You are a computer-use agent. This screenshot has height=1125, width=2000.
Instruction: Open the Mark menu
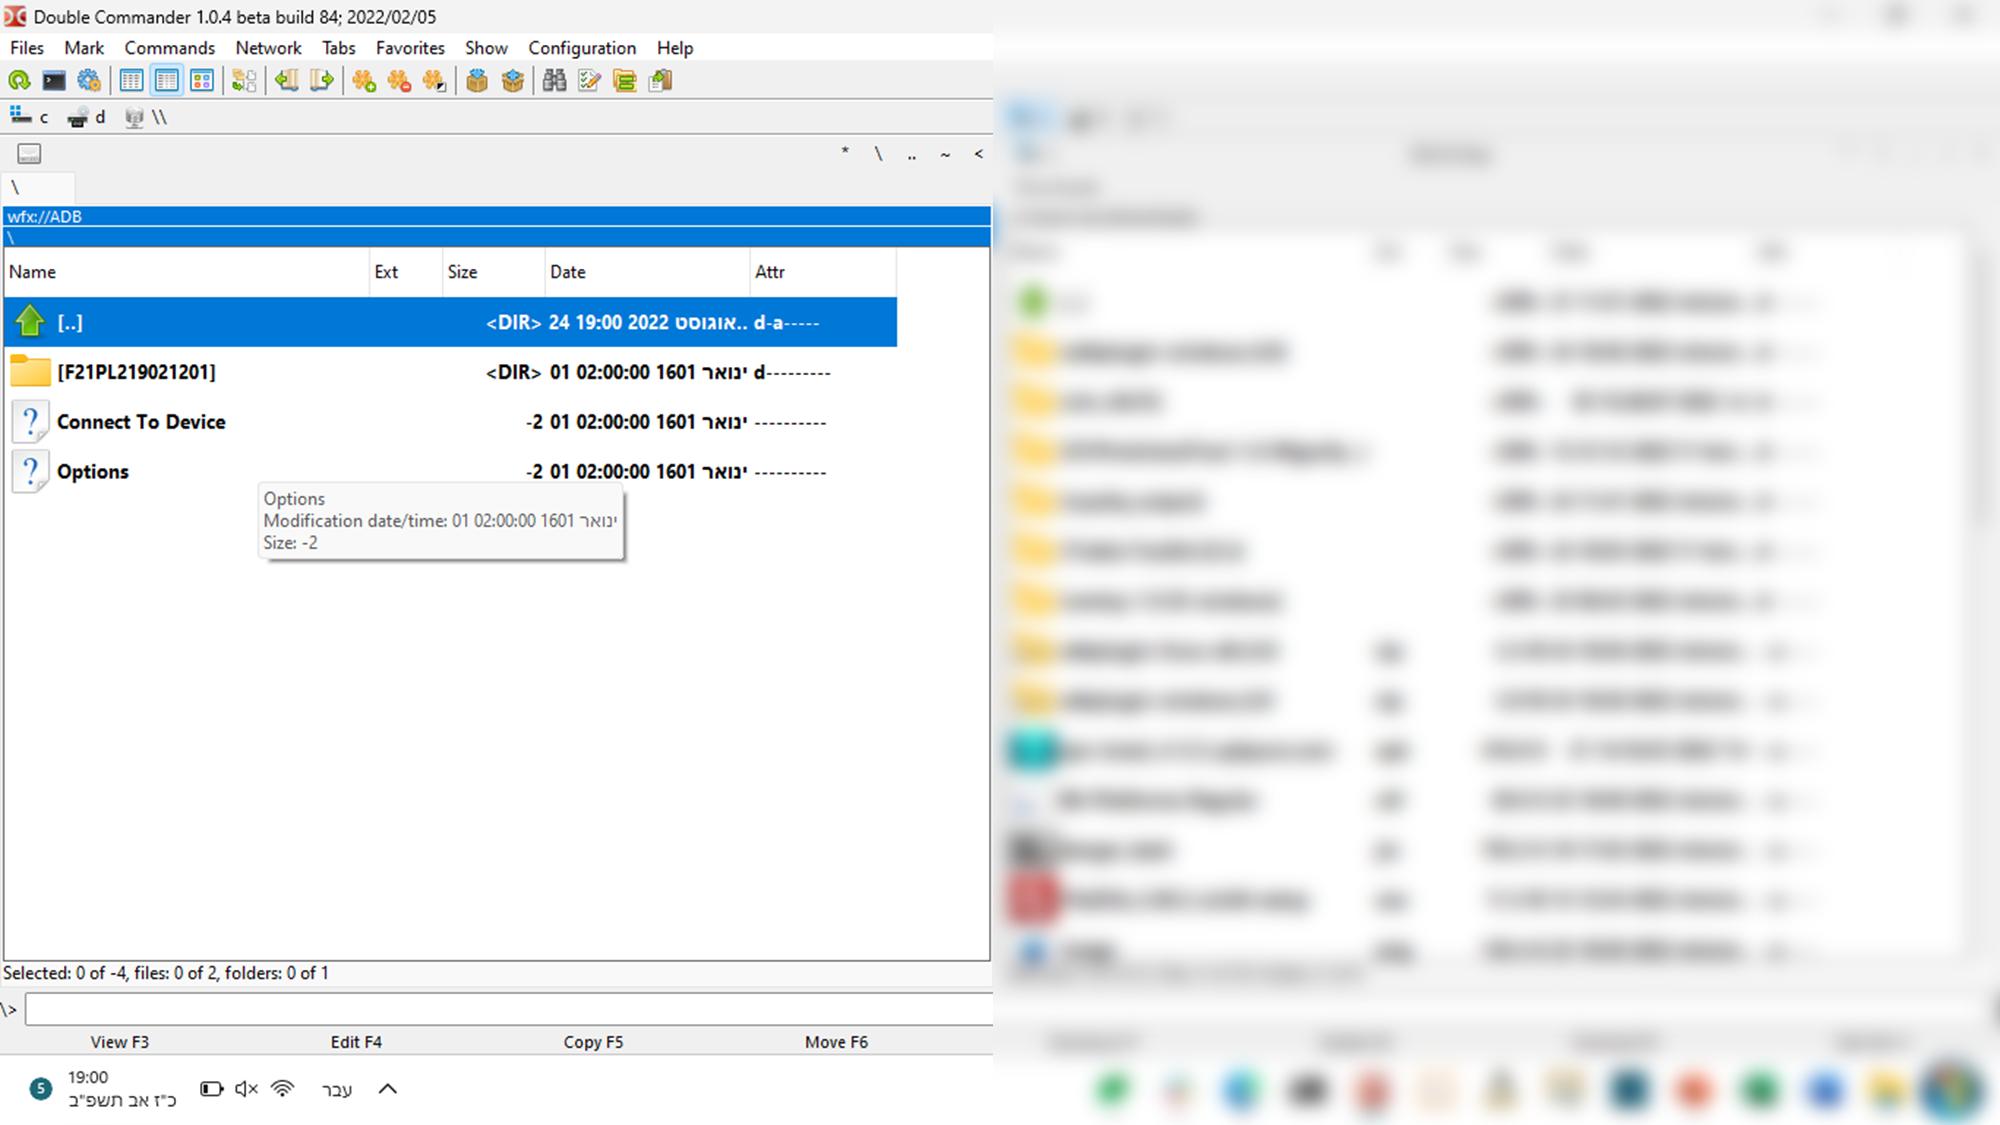84,48
